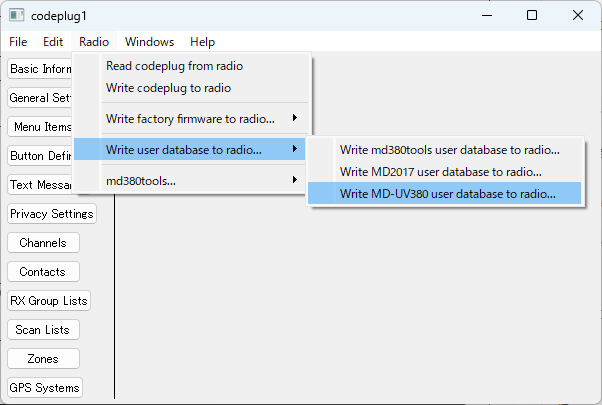602x405 pixels.
Task: Open the Zones section
Action: click(42, 359)
